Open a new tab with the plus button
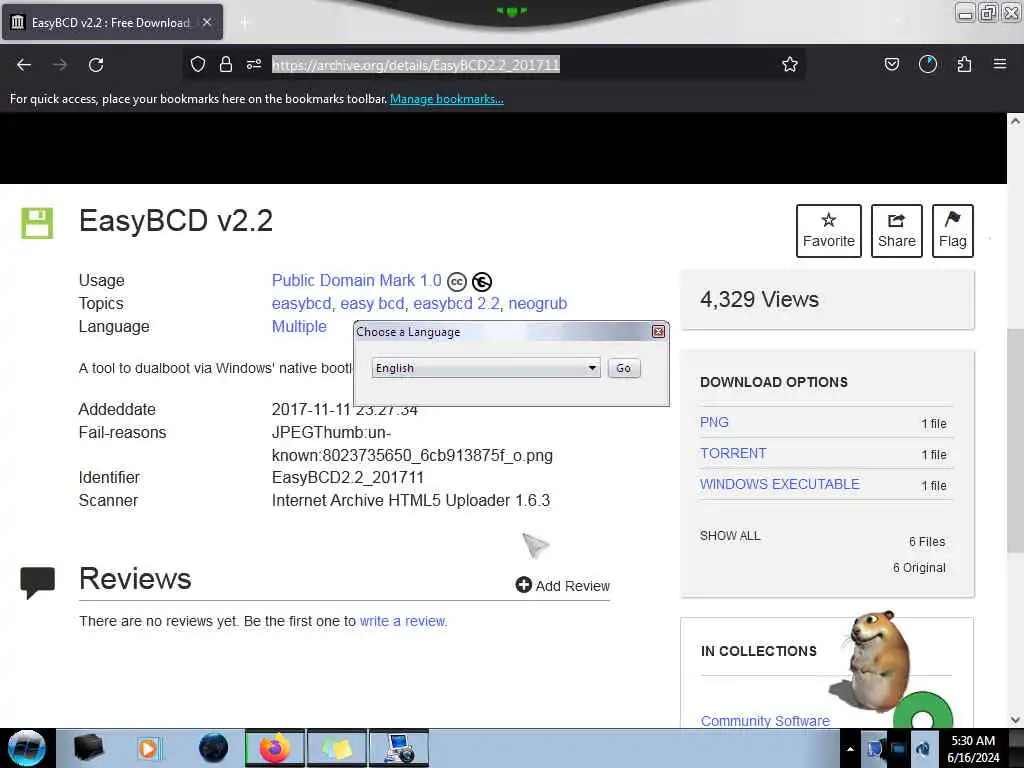Screen dimensions: 1024x768 [x=245, y=23]
